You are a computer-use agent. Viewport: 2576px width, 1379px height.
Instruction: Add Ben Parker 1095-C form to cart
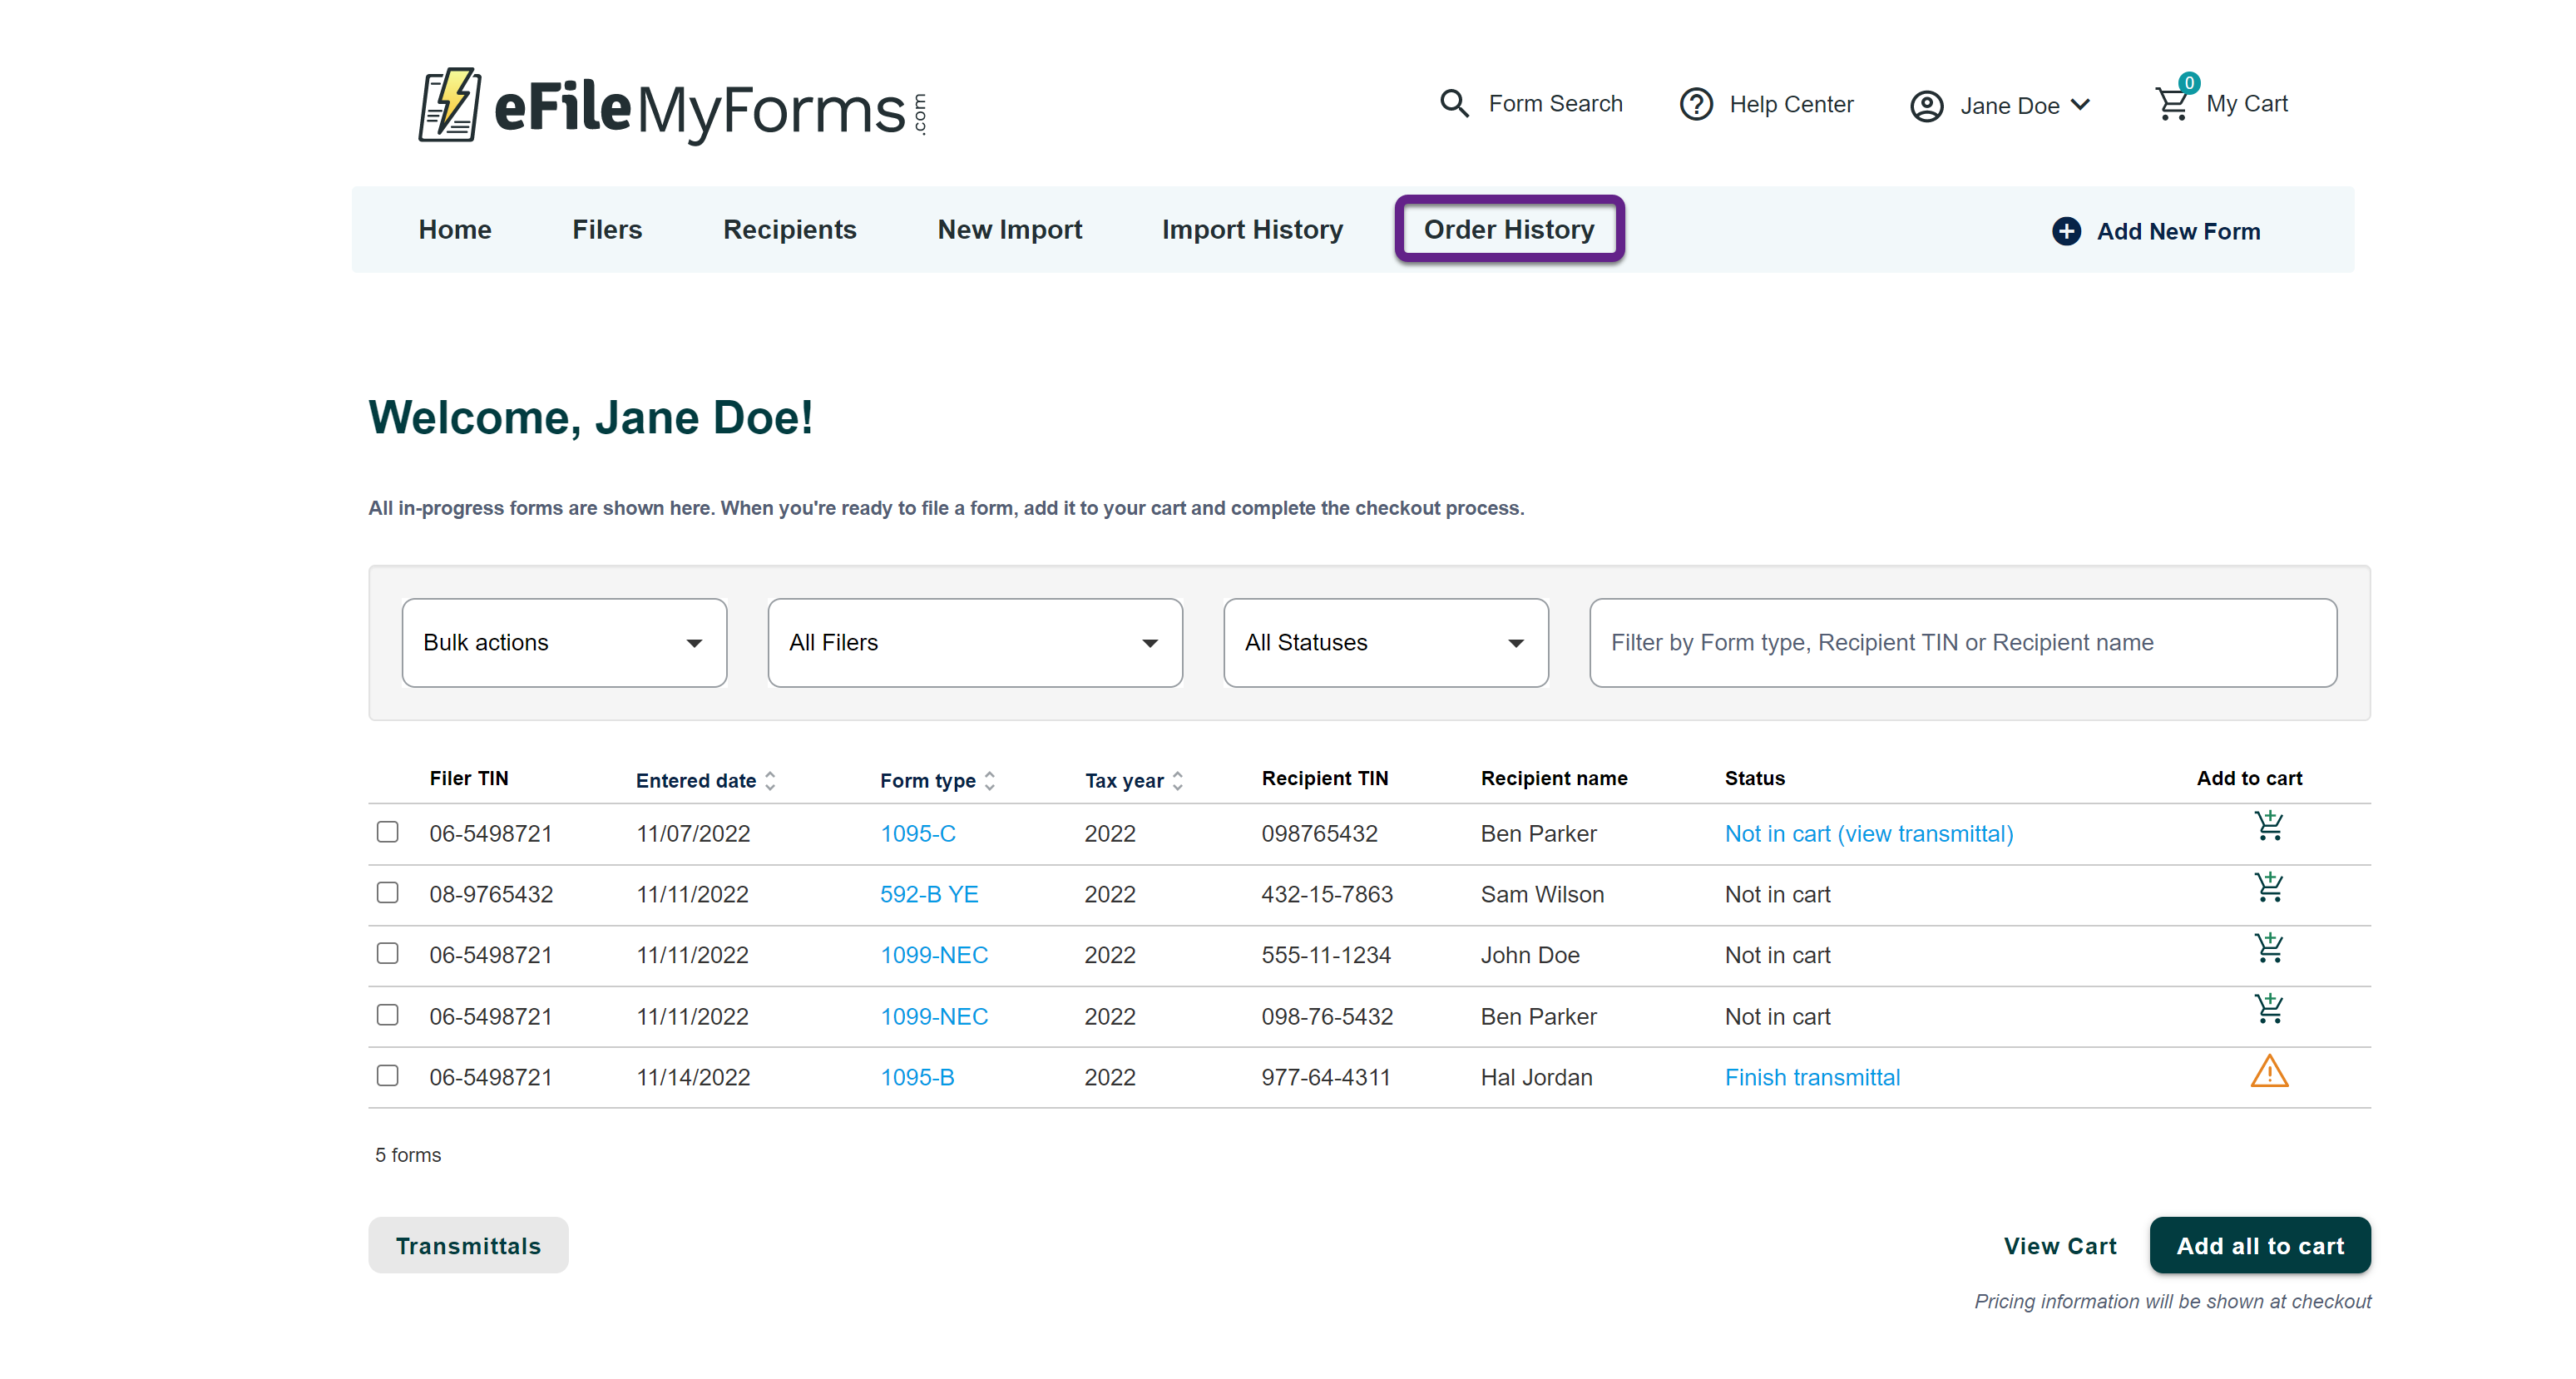[x=2268, y=827]
